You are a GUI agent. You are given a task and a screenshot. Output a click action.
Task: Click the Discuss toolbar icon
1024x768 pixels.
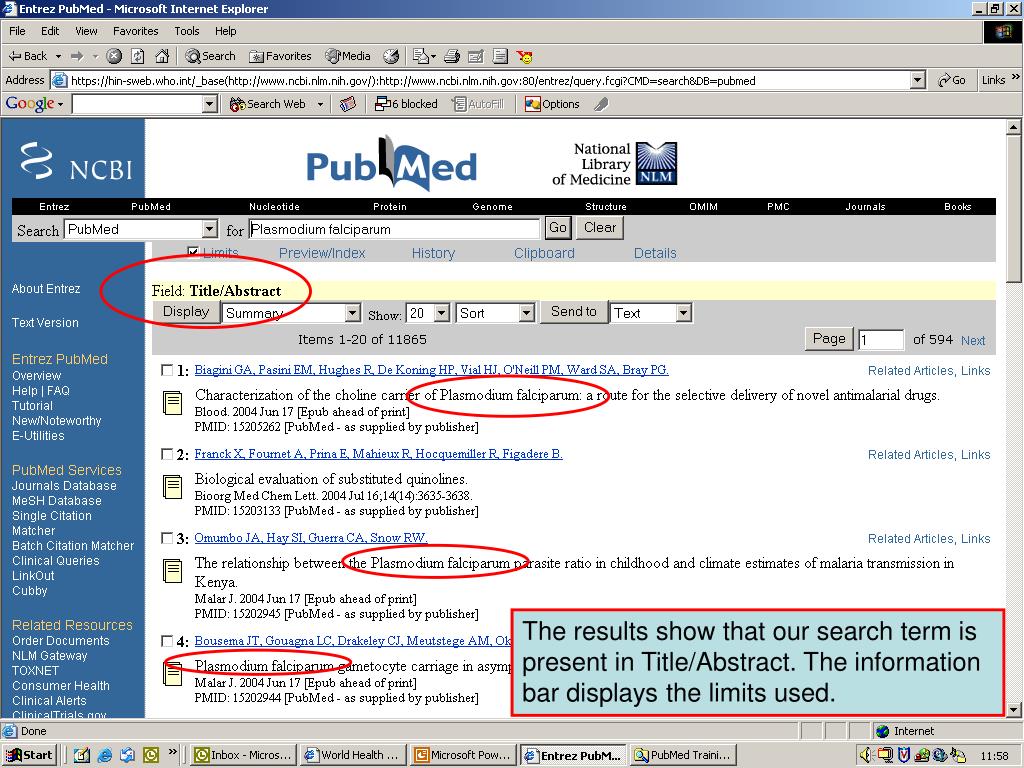click(x=500, y=56)
